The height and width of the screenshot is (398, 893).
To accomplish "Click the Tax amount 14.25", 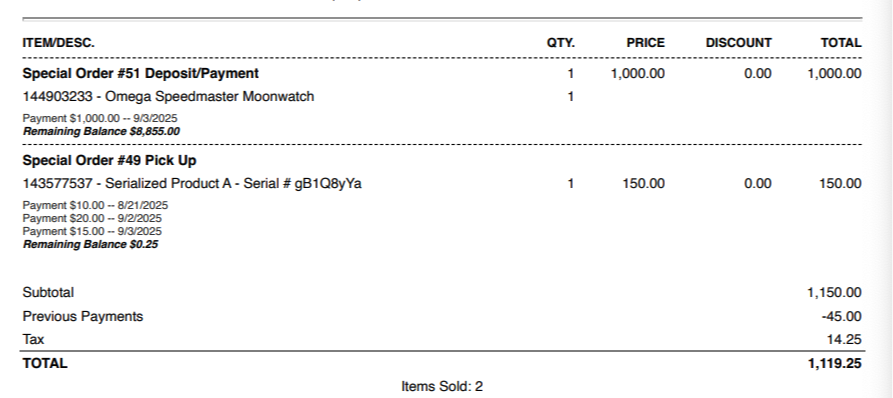I will 844,340.
